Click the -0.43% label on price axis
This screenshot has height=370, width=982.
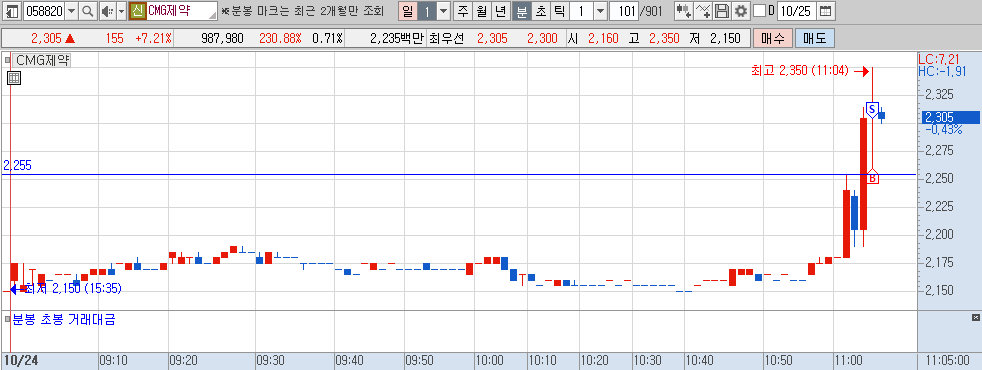point(943,129)
